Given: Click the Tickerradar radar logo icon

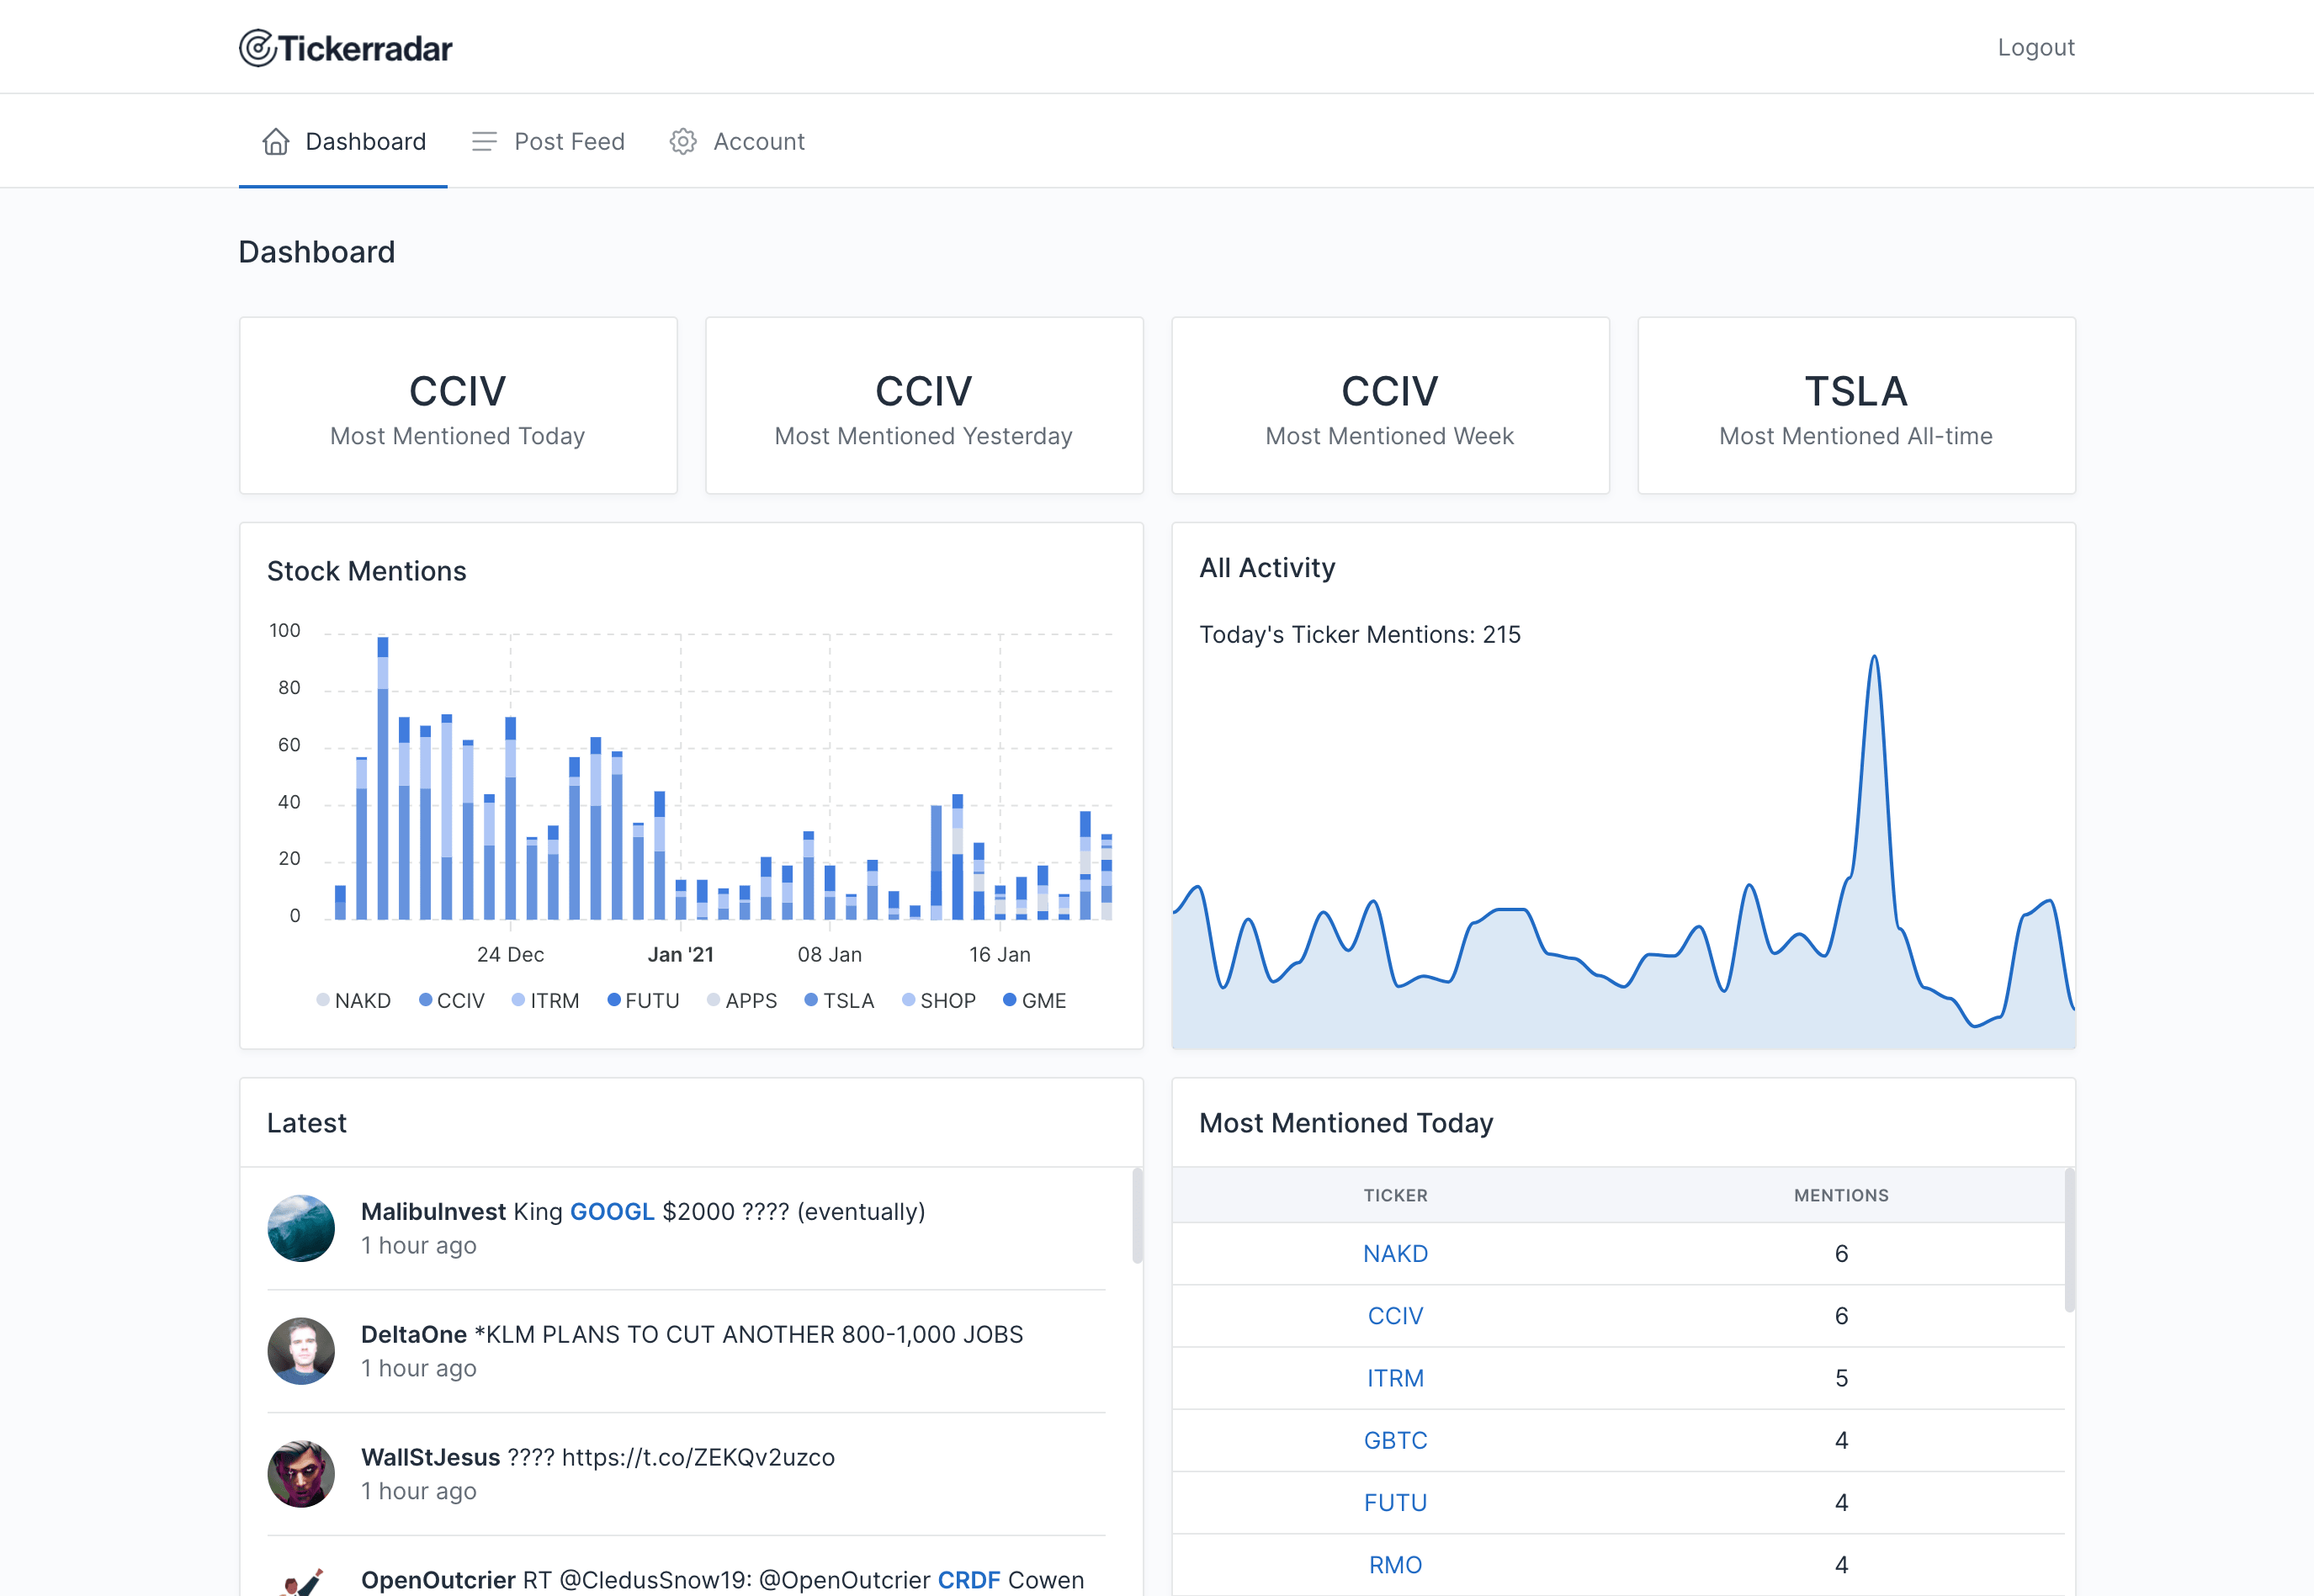Looking at the screenshot, I should pos(257,48).
